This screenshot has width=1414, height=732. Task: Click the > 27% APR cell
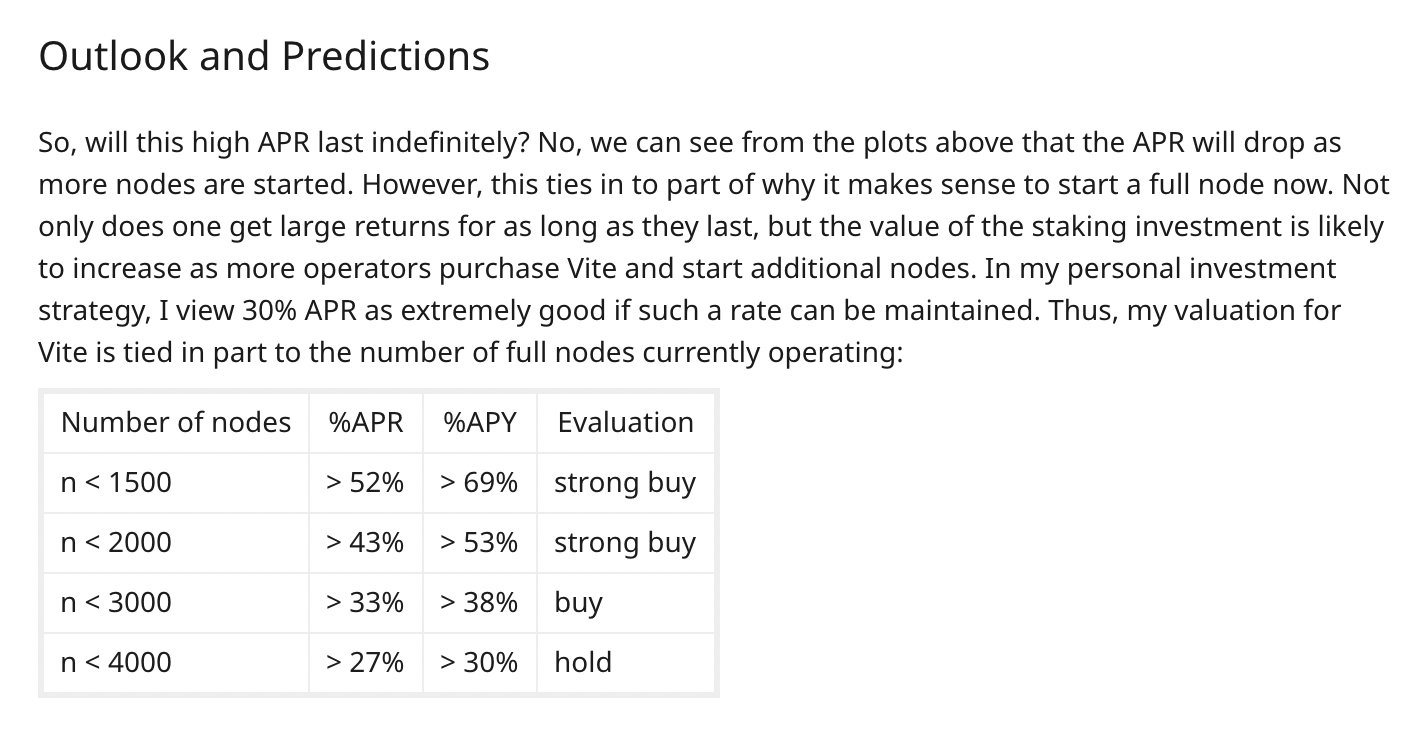365,663
